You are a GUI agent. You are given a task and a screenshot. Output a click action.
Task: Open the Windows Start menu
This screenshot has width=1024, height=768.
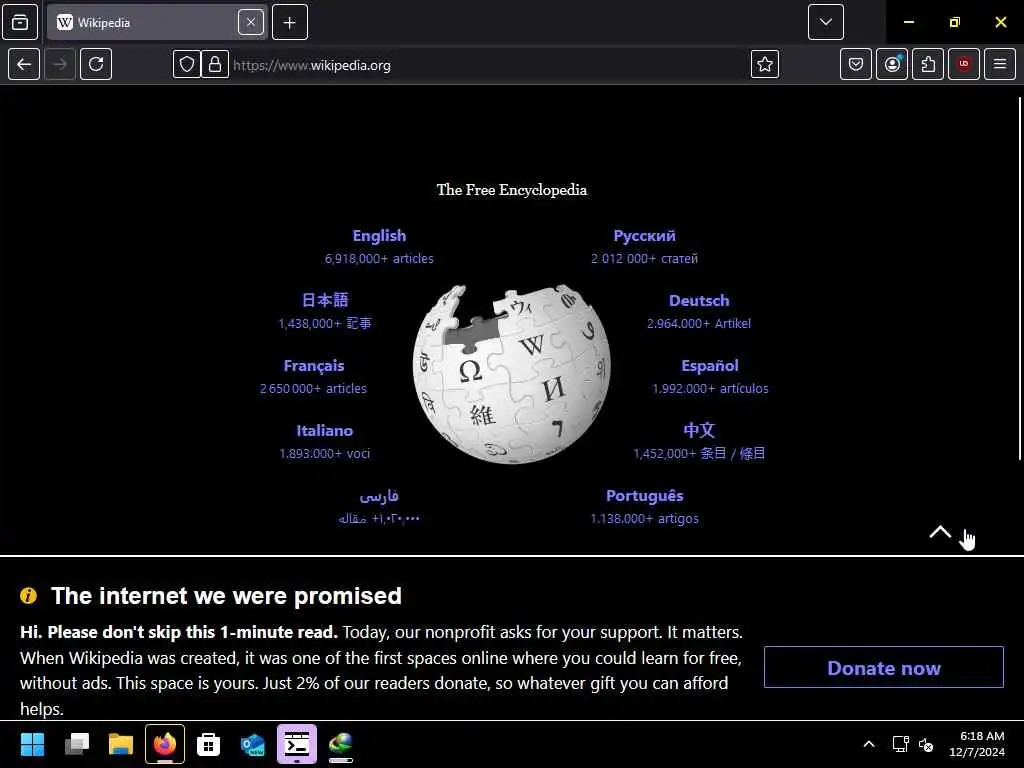point(32,744)
